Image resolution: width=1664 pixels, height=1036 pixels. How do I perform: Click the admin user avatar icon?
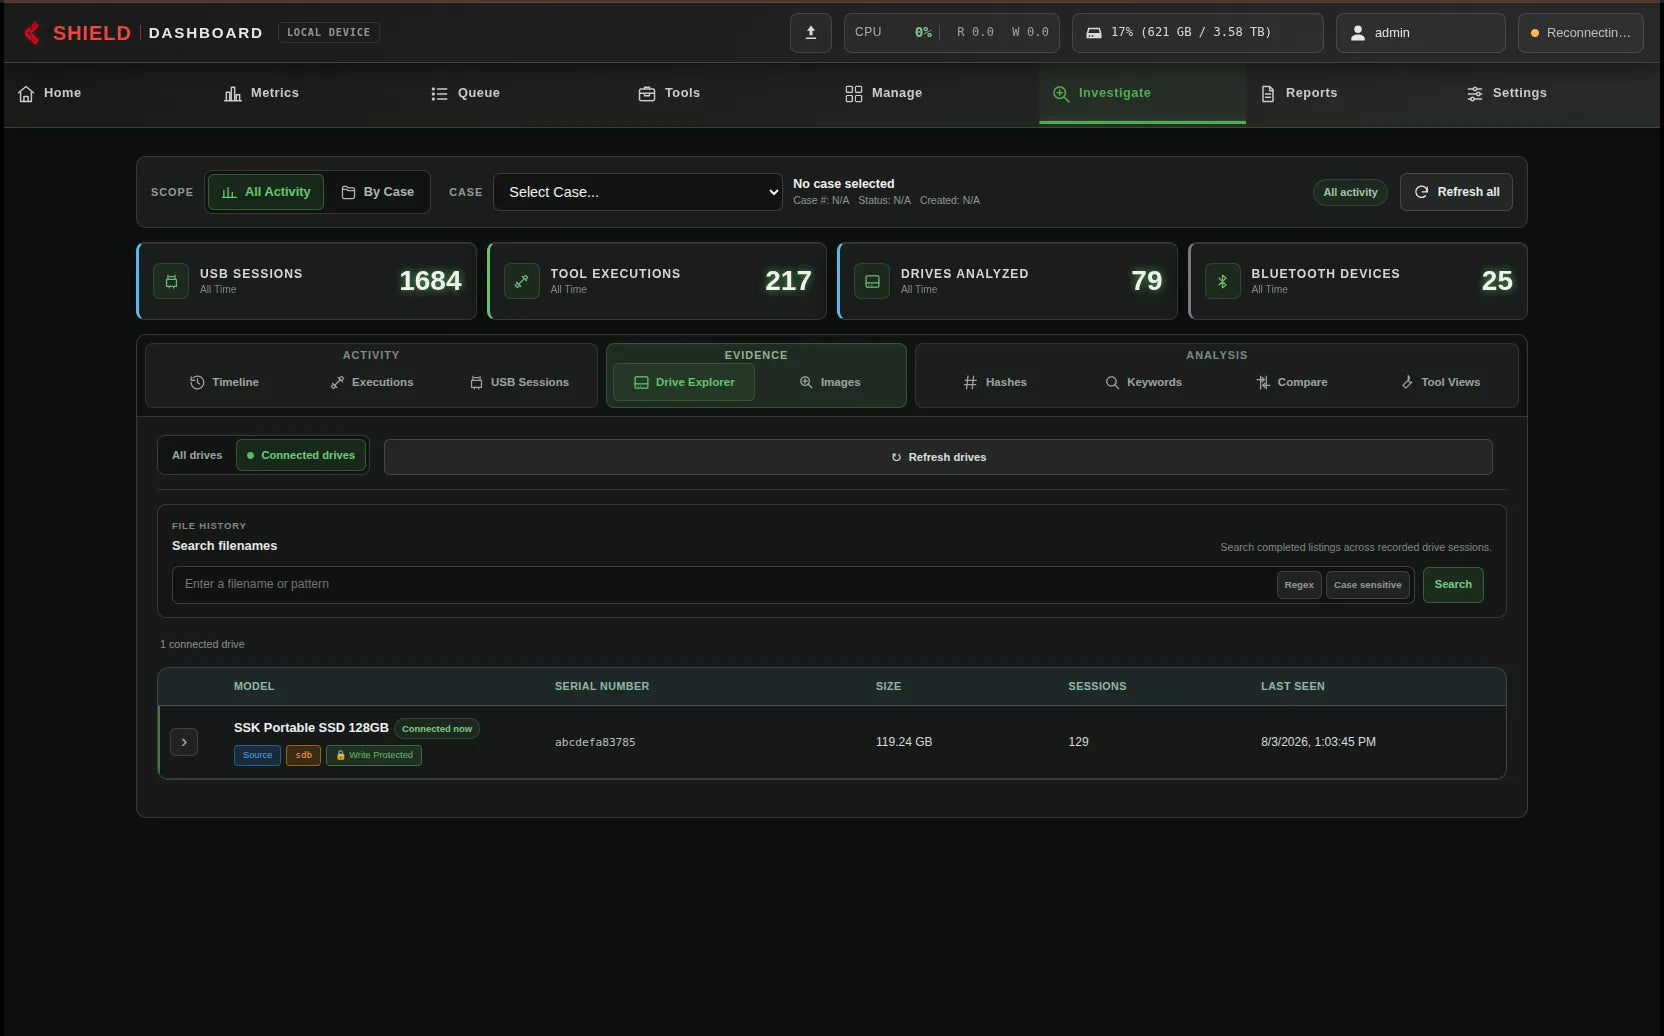pyautogui.click(x=1358, y=33)
